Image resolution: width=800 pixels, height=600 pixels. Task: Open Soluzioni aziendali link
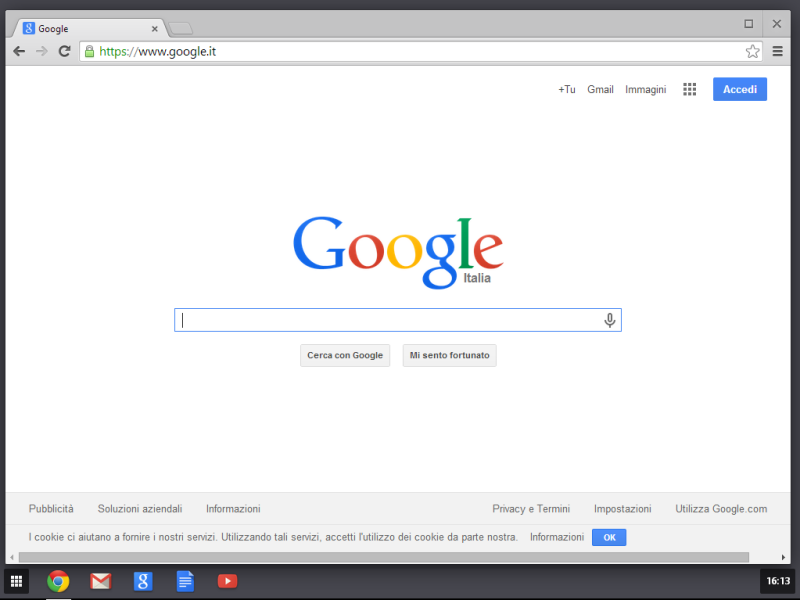140,509
